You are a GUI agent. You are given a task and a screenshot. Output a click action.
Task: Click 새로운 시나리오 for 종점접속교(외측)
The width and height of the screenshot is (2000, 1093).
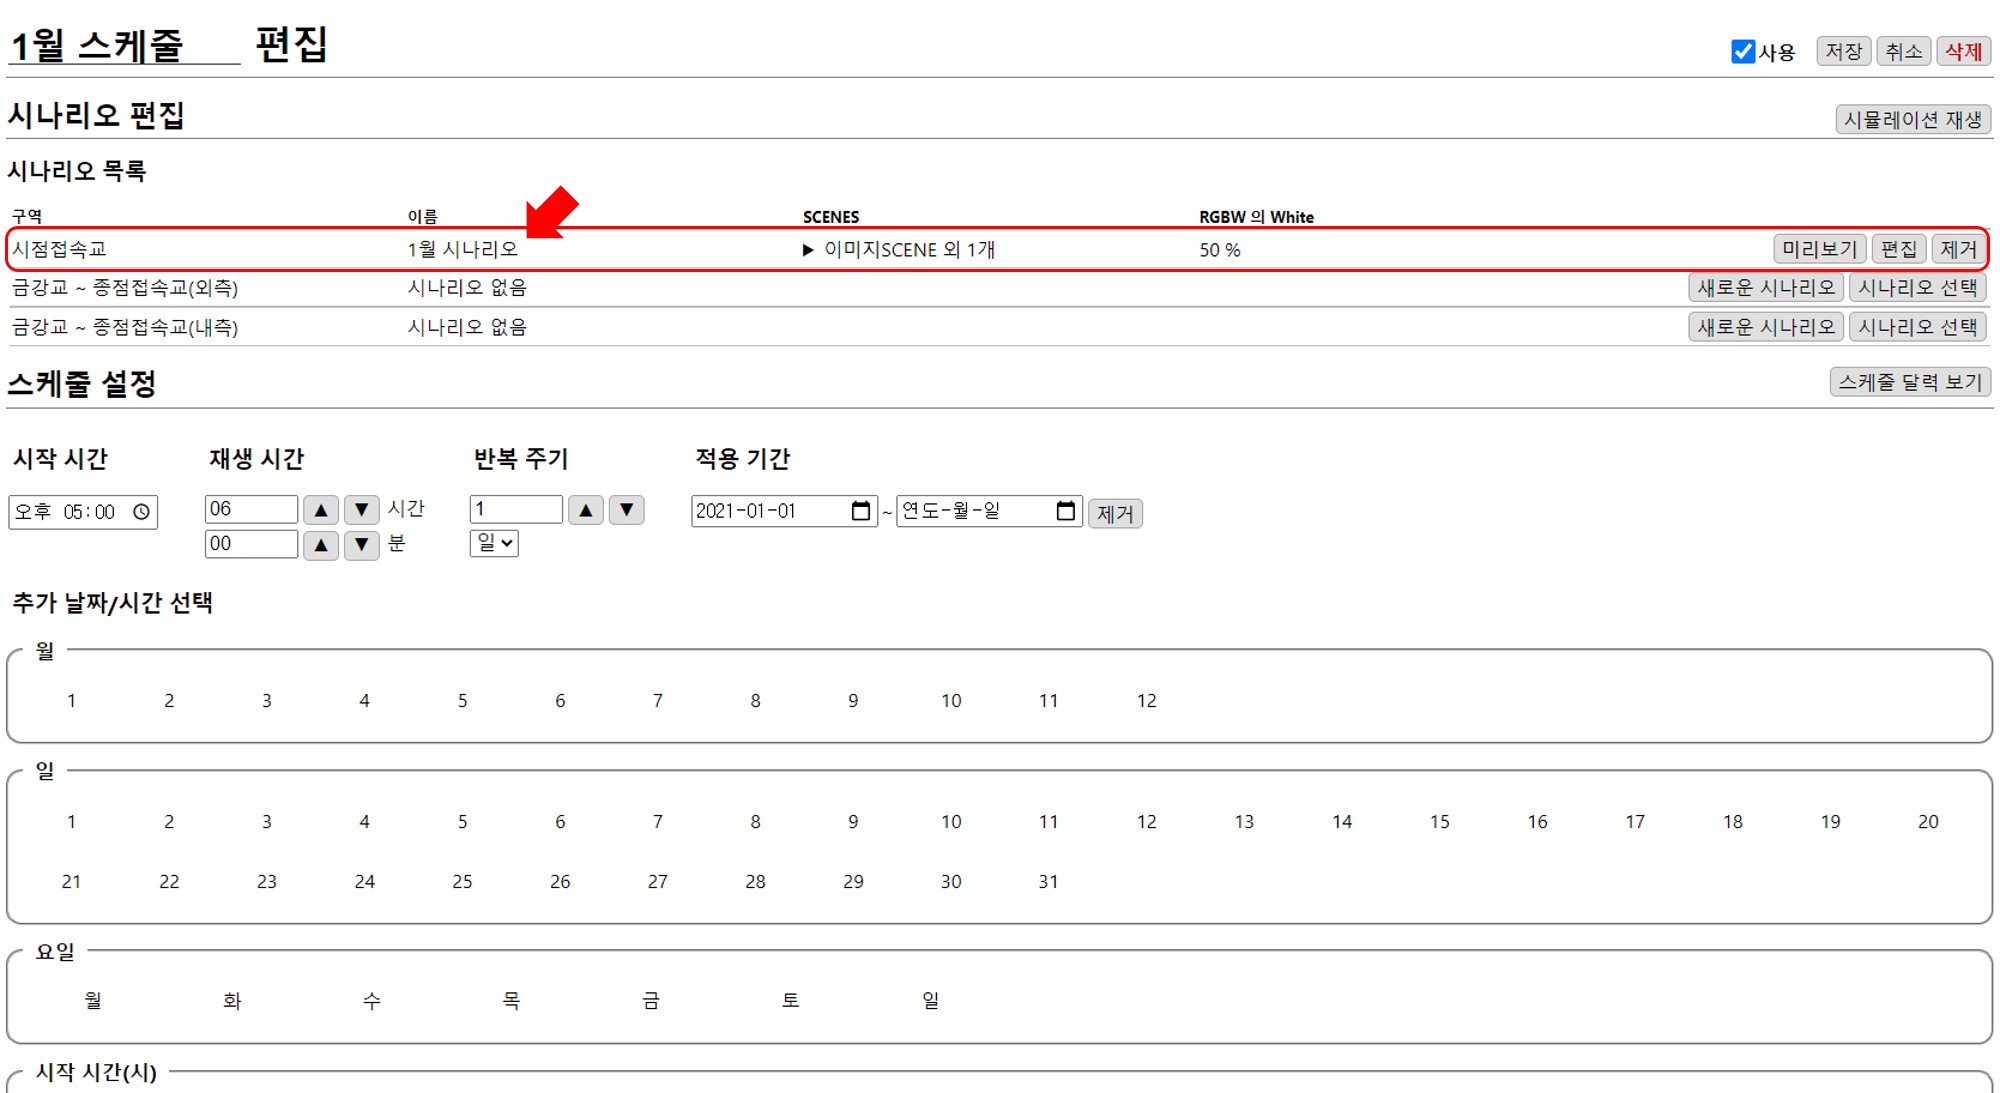point(1766,288)
